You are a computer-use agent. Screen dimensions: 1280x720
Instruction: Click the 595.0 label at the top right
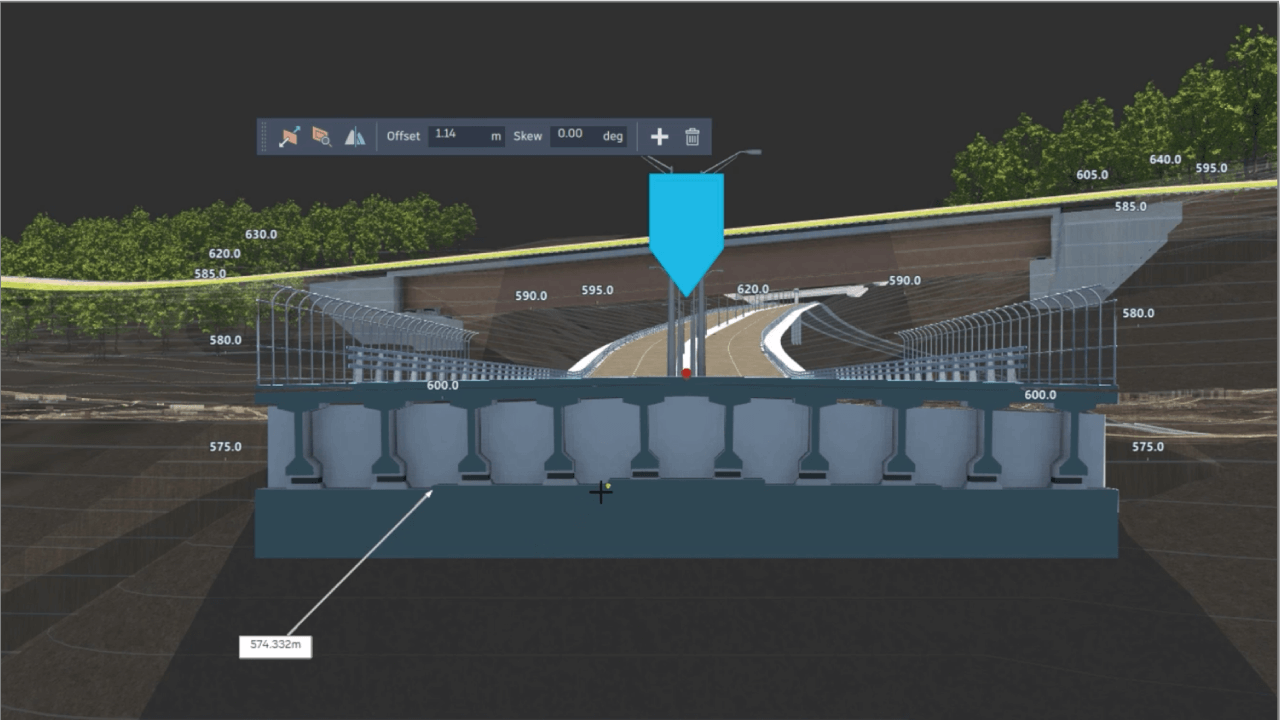(1211, 168)
